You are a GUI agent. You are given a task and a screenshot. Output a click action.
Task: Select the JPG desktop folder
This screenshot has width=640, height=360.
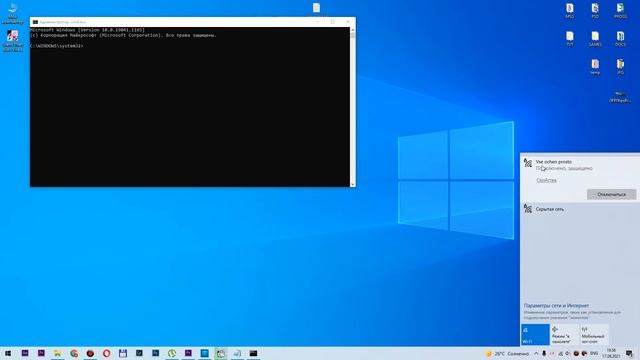pyautogui.click(x=620, y=67)
